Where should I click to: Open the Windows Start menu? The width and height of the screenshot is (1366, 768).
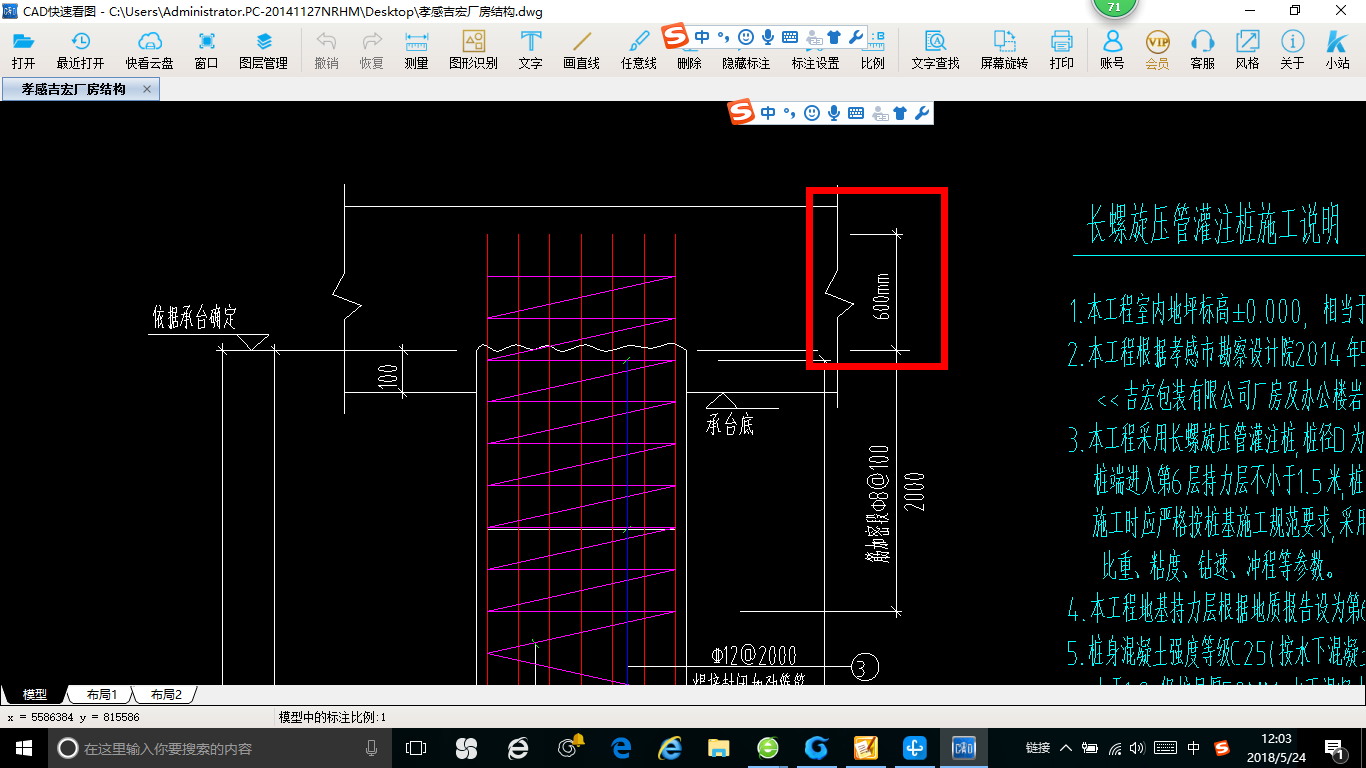24,748
